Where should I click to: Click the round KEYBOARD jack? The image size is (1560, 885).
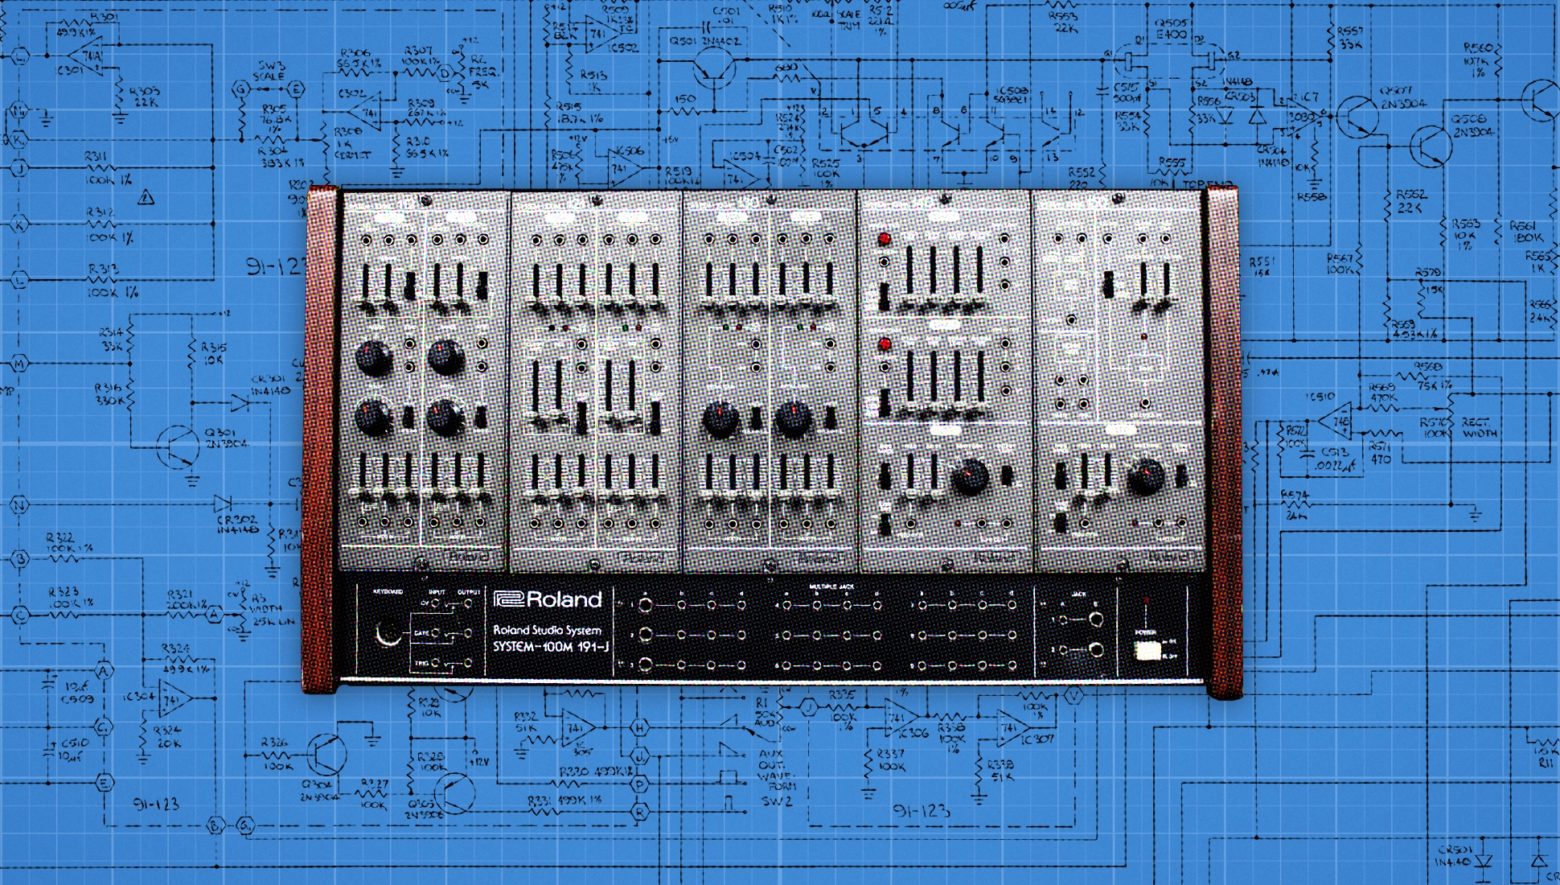click(x=388, y=633)
